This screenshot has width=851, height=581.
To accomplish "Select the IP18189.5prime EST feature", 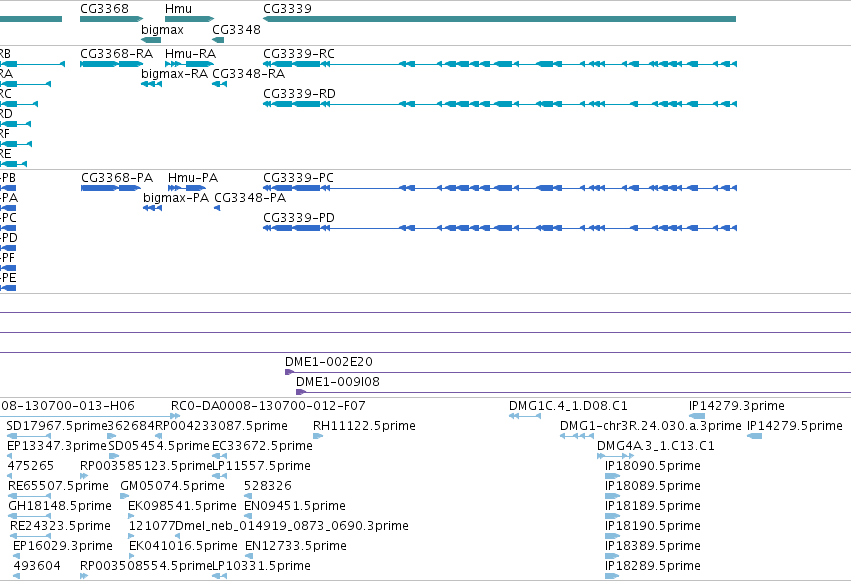I will [612, 516].
